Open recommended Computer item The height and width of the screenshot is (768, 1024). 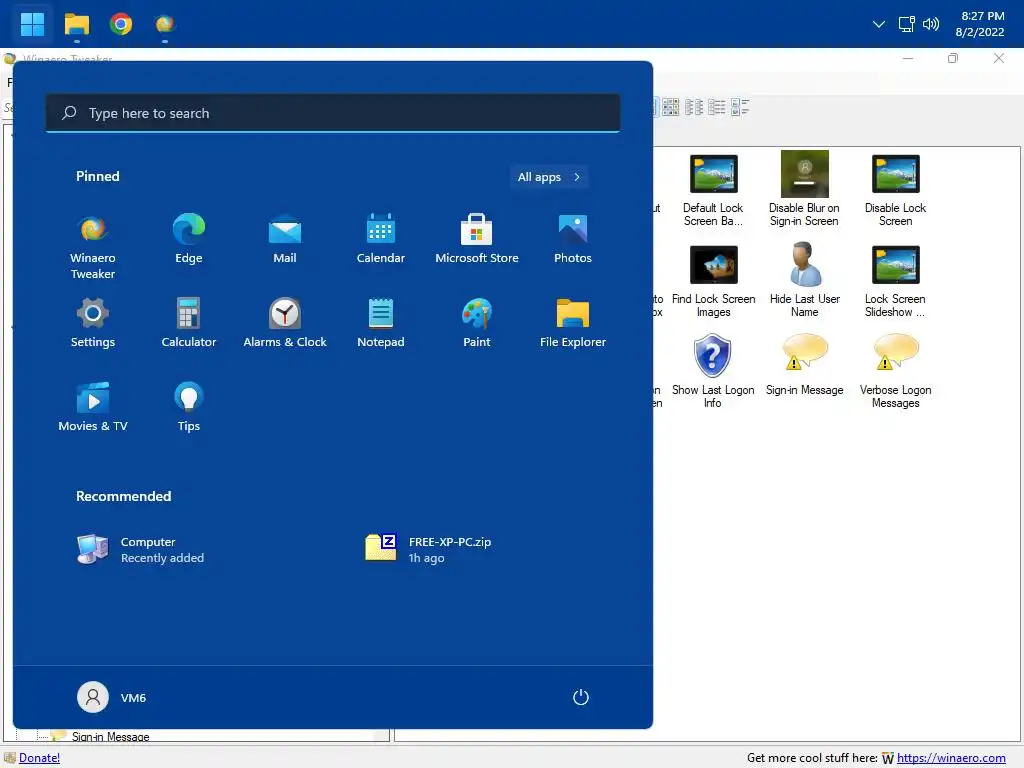point(140,550)
